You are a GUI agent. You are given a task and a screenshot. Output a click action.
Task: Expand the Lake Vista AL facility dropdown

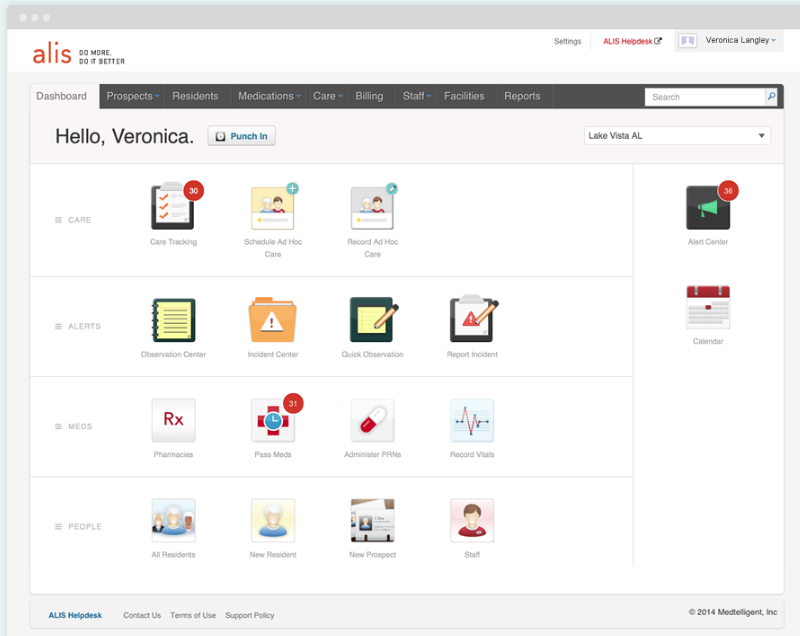[x=677, y=136]
